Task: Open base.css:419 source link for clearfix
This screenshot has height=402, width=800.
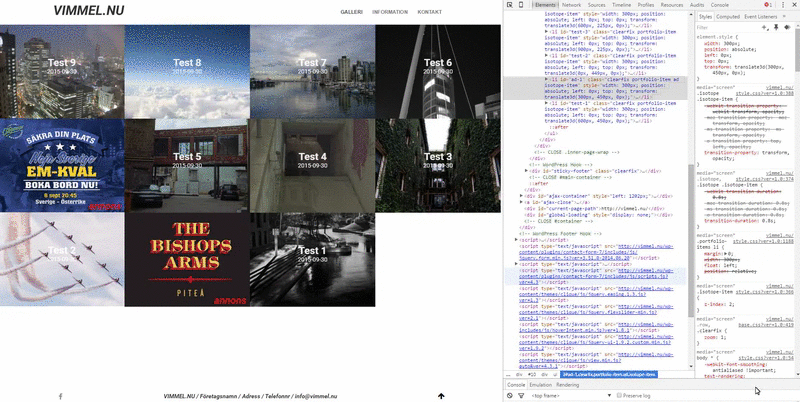Action: click(766, 324)
